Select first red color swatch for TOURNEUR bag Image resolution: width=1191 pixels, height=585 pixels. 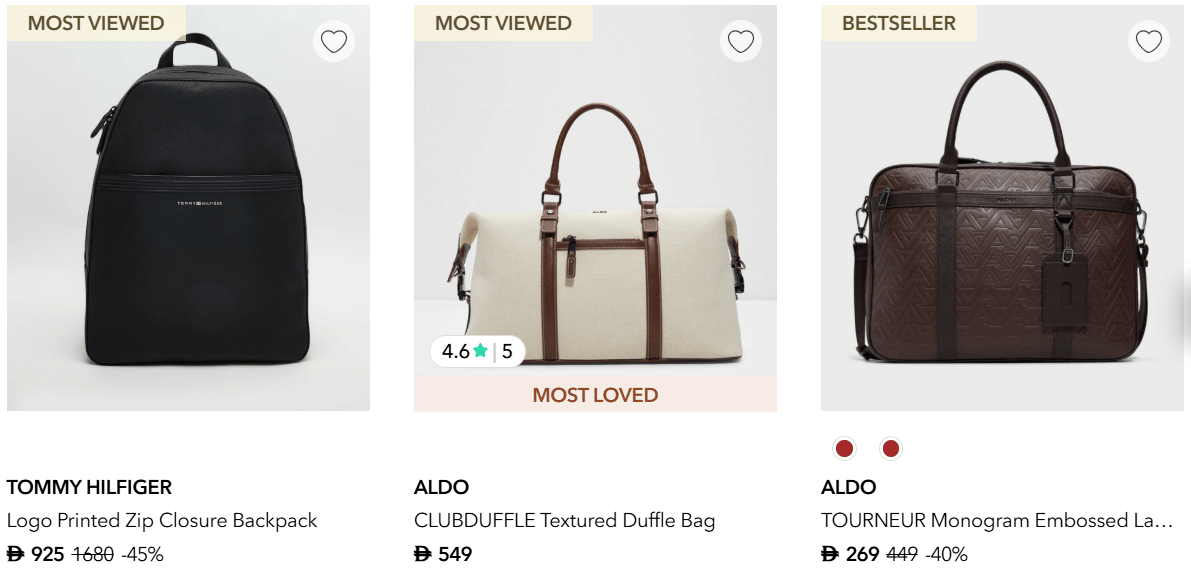[844, 449]
